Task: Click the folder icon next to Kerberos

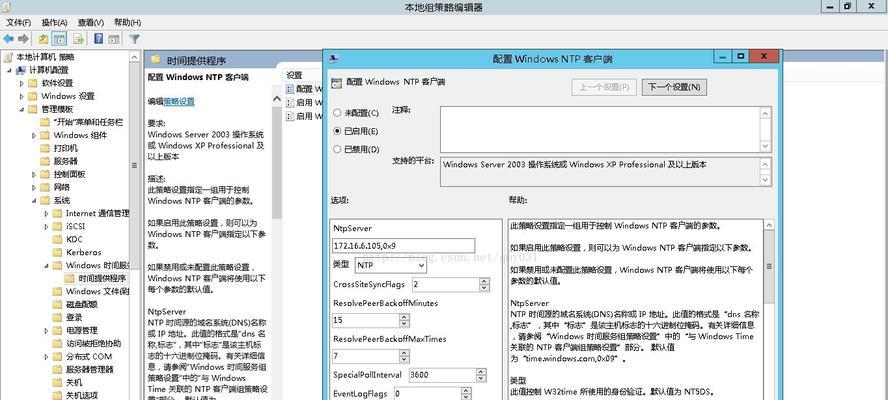Action: (x=57, y=252)
